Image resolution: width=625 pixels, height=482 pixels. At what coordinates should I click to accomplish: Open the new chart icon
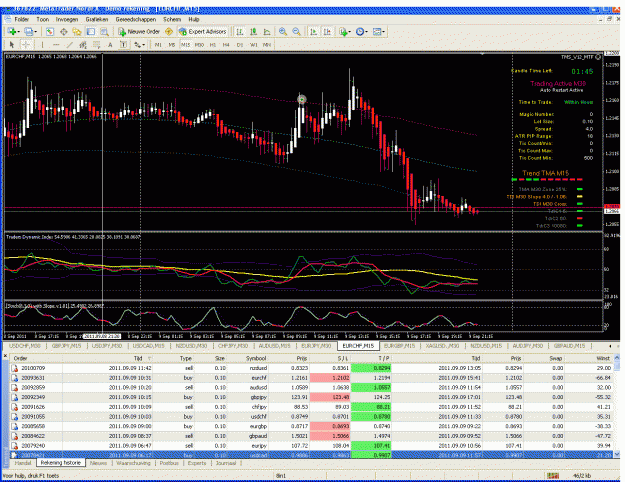[x=12, y=31]
